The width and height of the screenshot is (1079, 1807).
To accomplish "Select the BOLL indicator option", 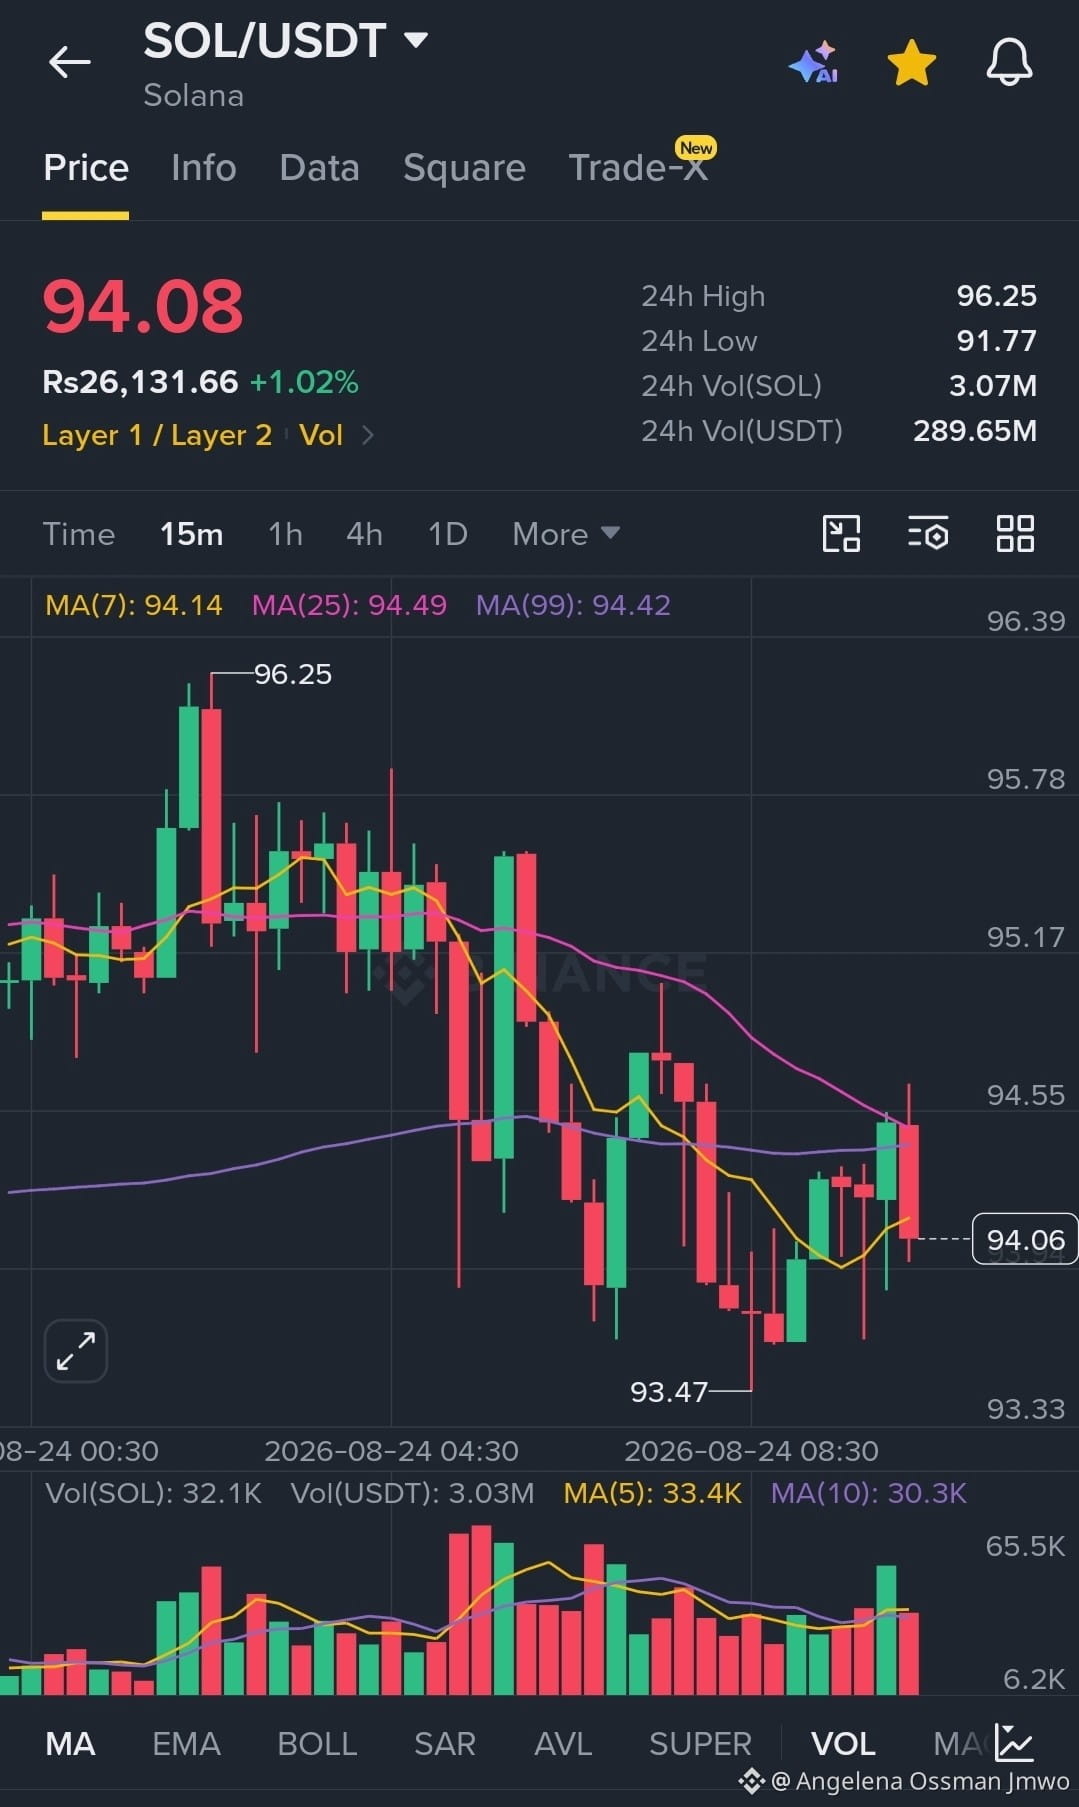I will pos(317,1744).
